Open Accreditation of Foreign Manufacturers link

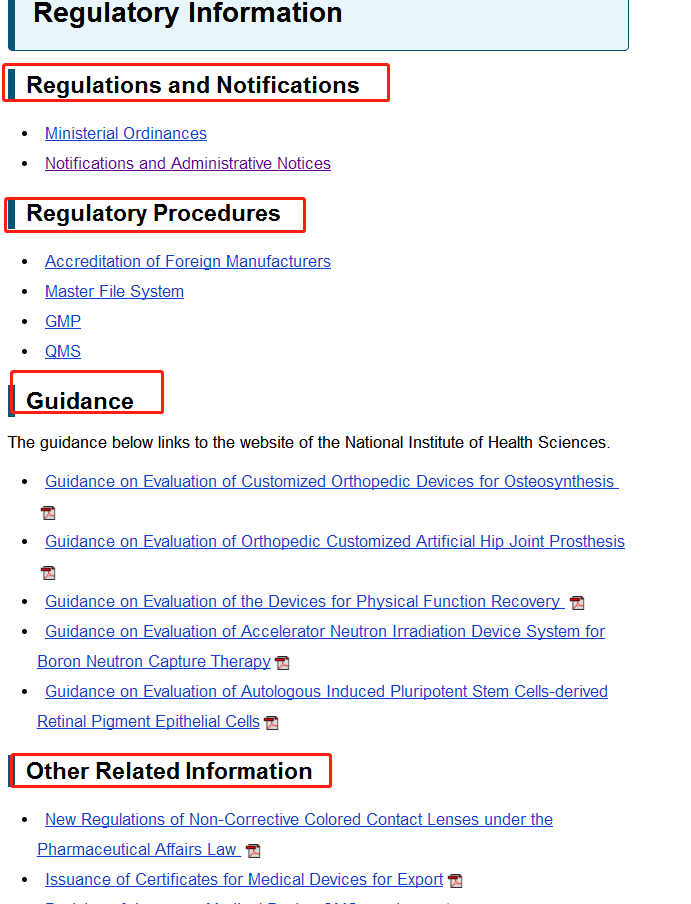tap(188, 261)
